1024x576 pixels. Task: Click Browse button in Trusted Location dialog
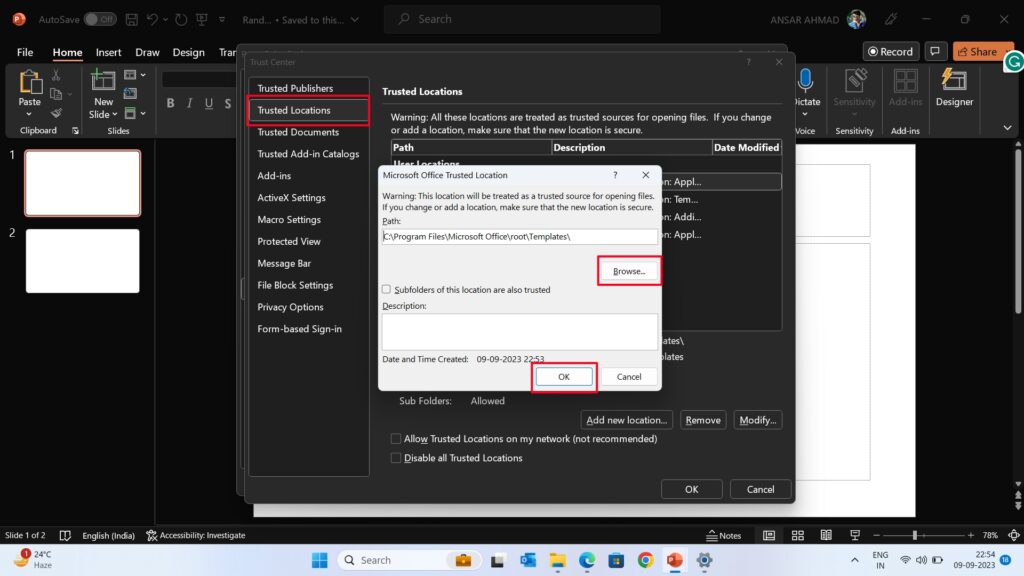point(628,271)
